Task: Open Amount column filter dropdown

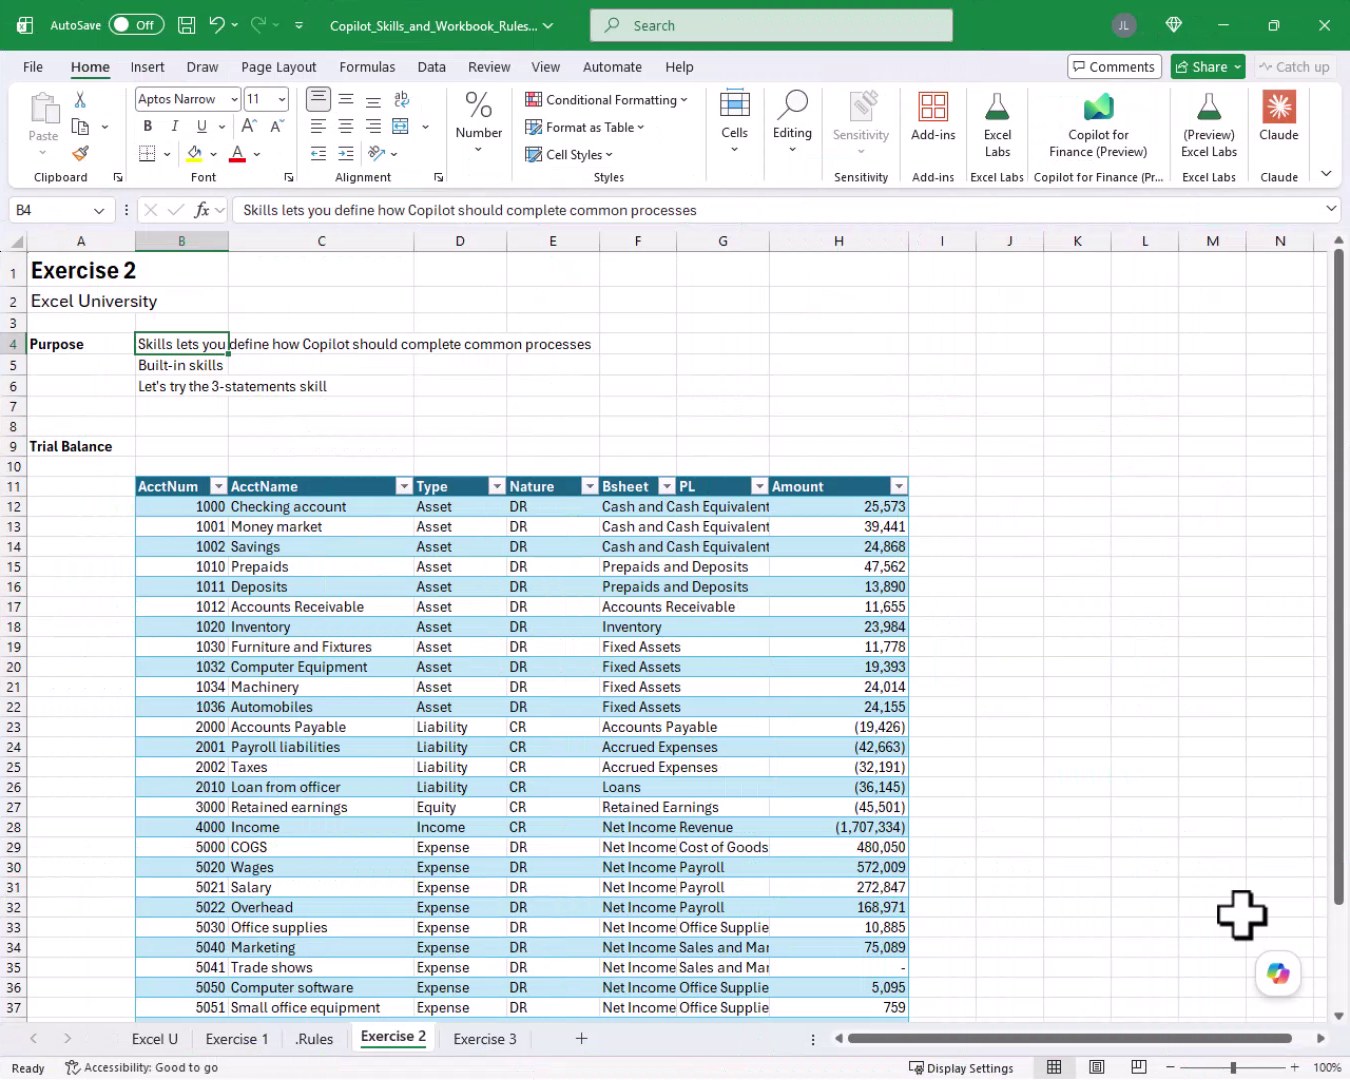Action: click(898, 486)
